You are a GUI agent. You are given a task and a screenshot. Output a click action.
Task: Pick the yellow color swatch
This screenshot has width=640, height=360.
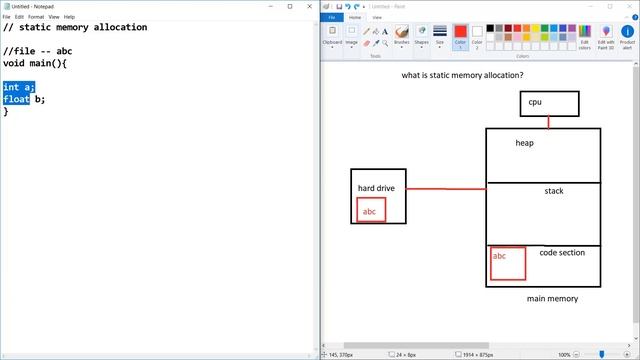point(536,28)
